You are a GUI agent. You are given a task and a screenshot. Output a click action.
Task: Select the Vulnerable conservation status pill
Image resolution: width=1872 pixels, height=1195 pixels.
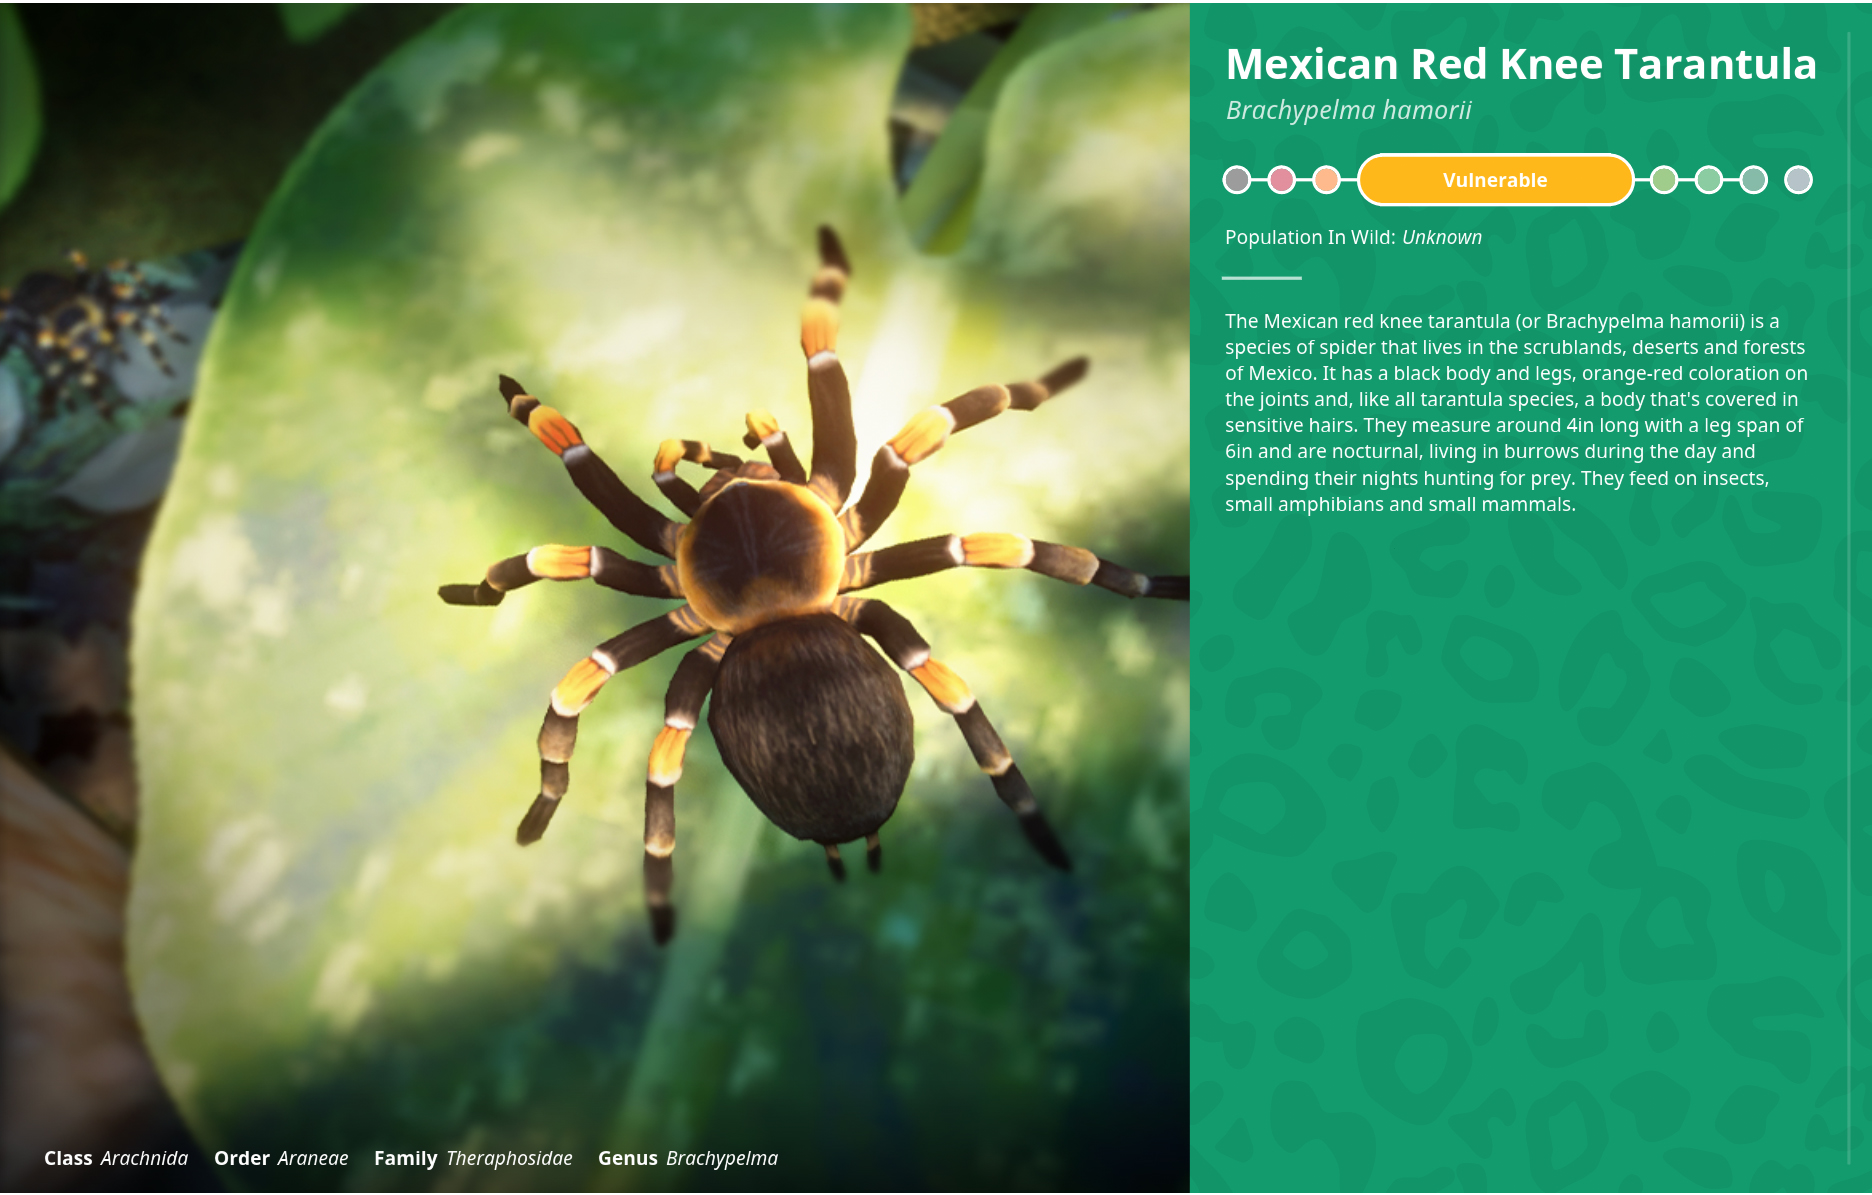pyautogui.click(x=1495, y=180)
